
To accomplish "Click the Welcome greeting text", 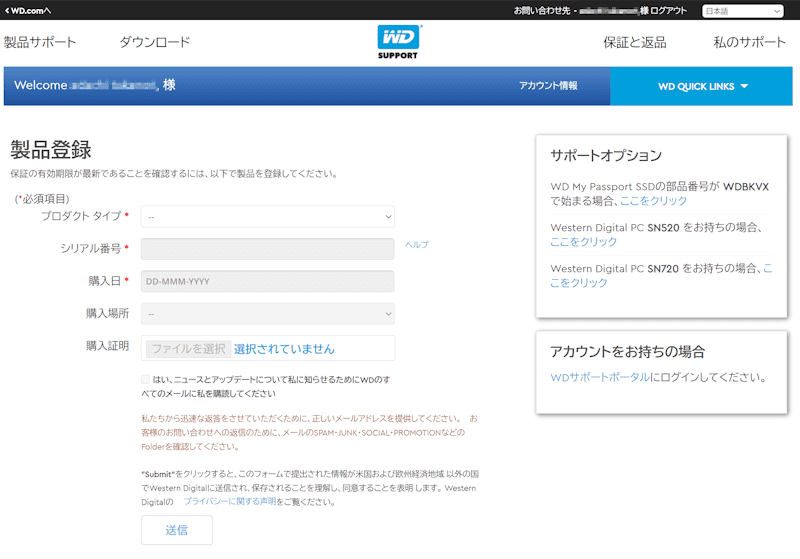I will (x=95, y=85).
